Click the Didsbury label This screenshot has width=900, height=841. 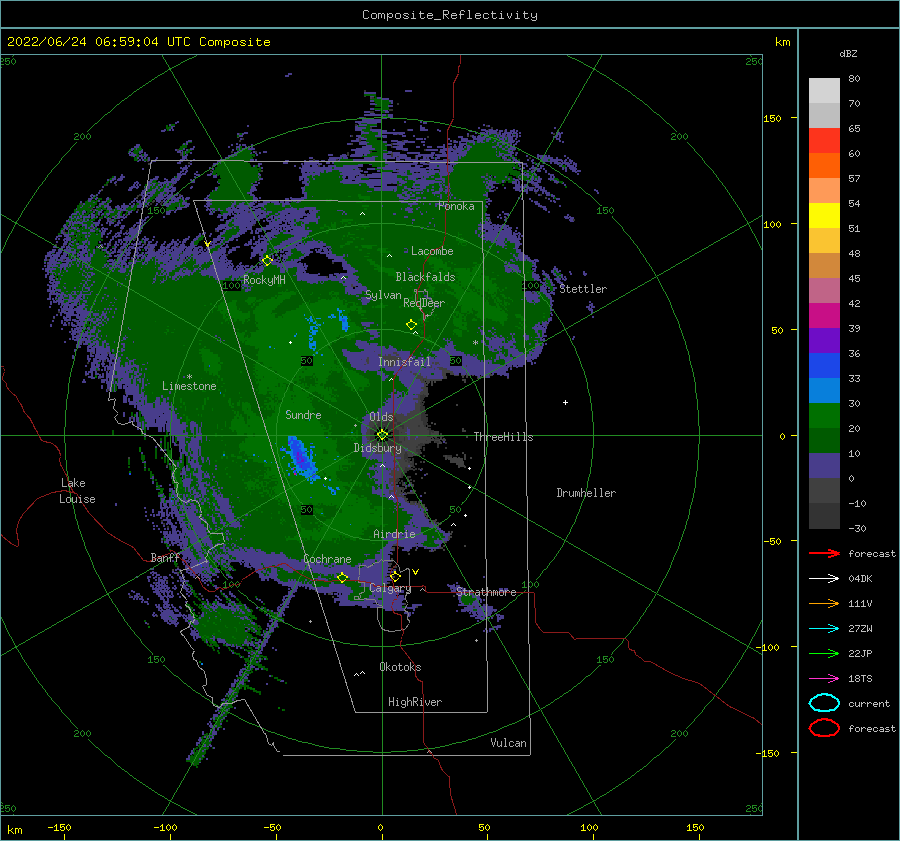(377, 448)
